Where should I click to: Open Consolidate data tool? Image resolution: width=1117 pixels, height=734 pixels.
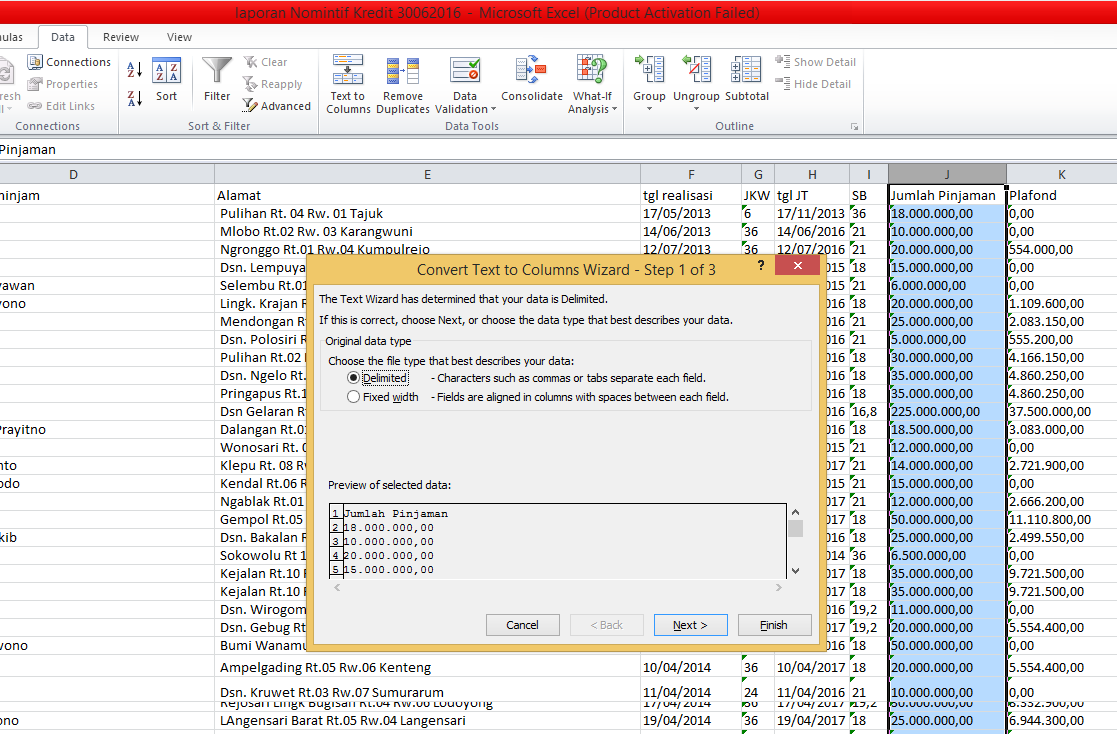531,80
